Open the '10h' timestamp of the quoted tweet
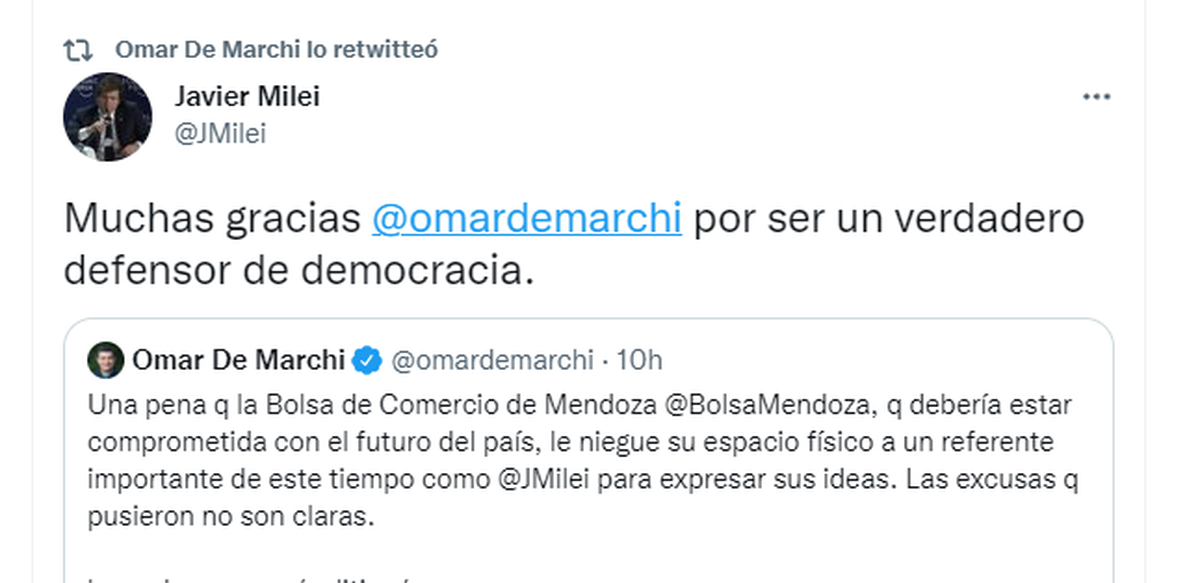This screenshot has width=1200, height=583. (x=640, y=360)
